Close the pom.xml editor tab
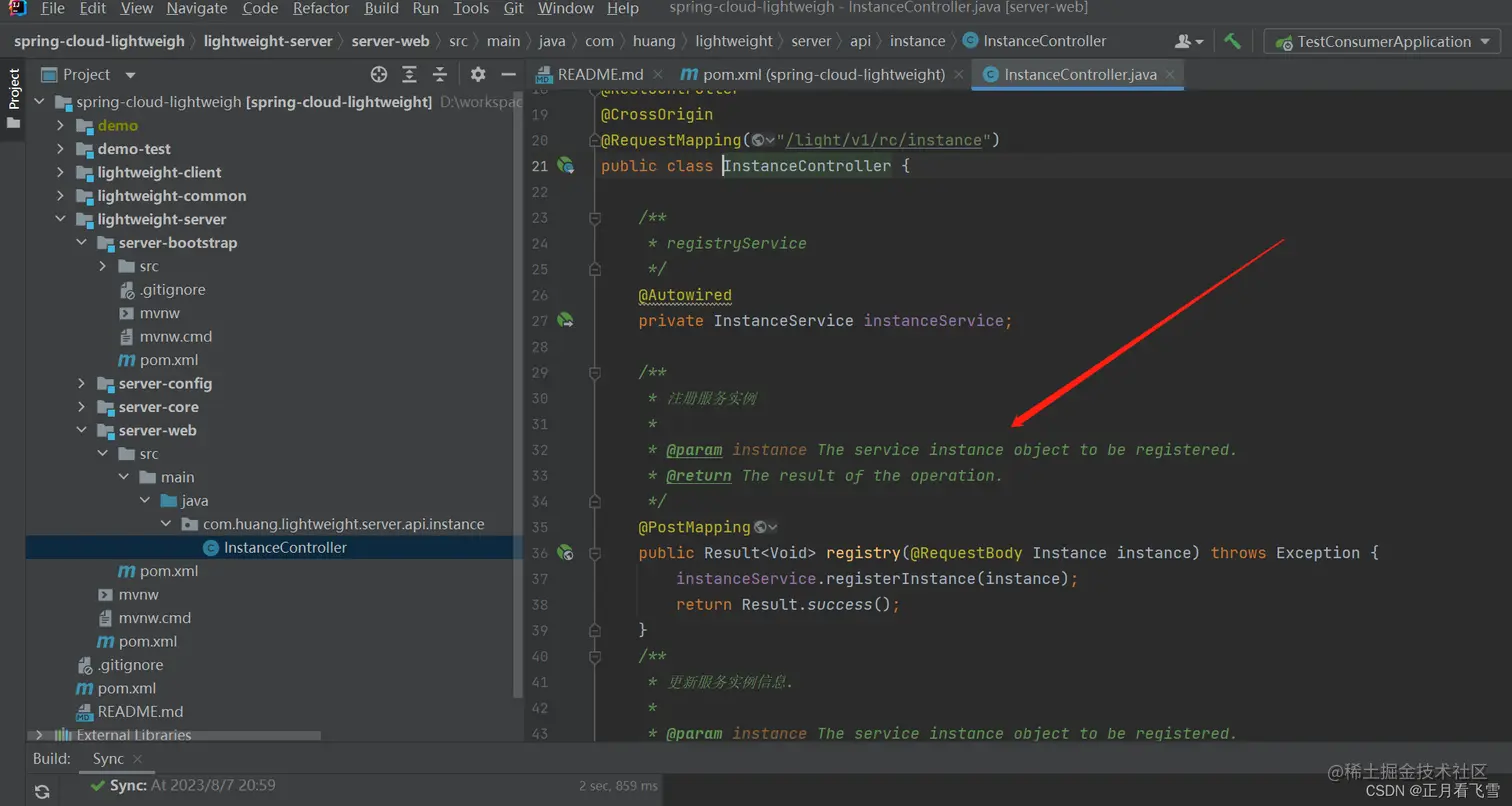The width and height of the screenshot is (1512, 806). (958, 74)
